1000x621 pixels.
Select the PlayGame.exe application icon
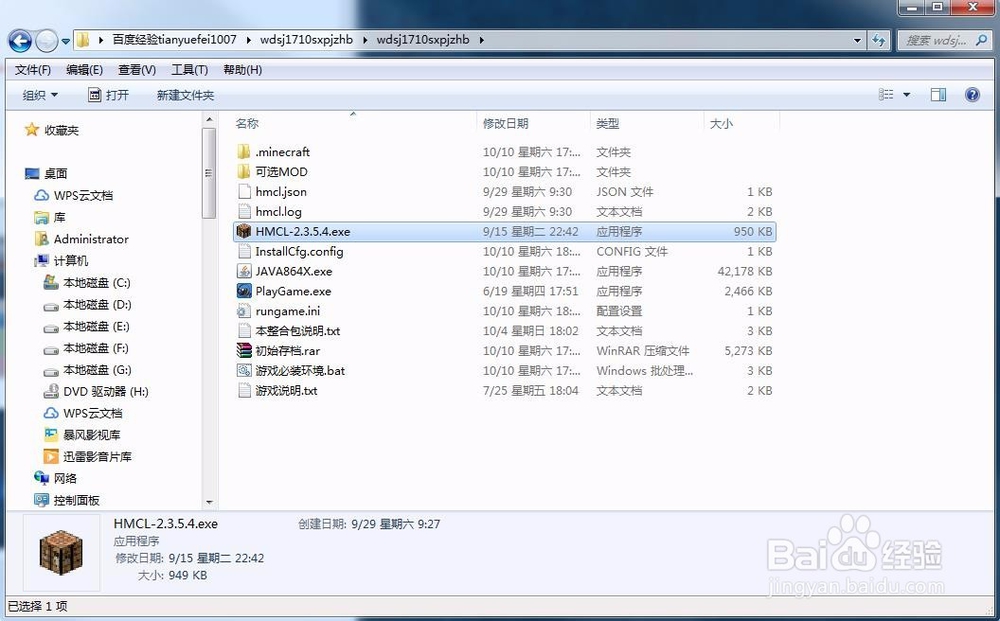(x=244, y=291)
